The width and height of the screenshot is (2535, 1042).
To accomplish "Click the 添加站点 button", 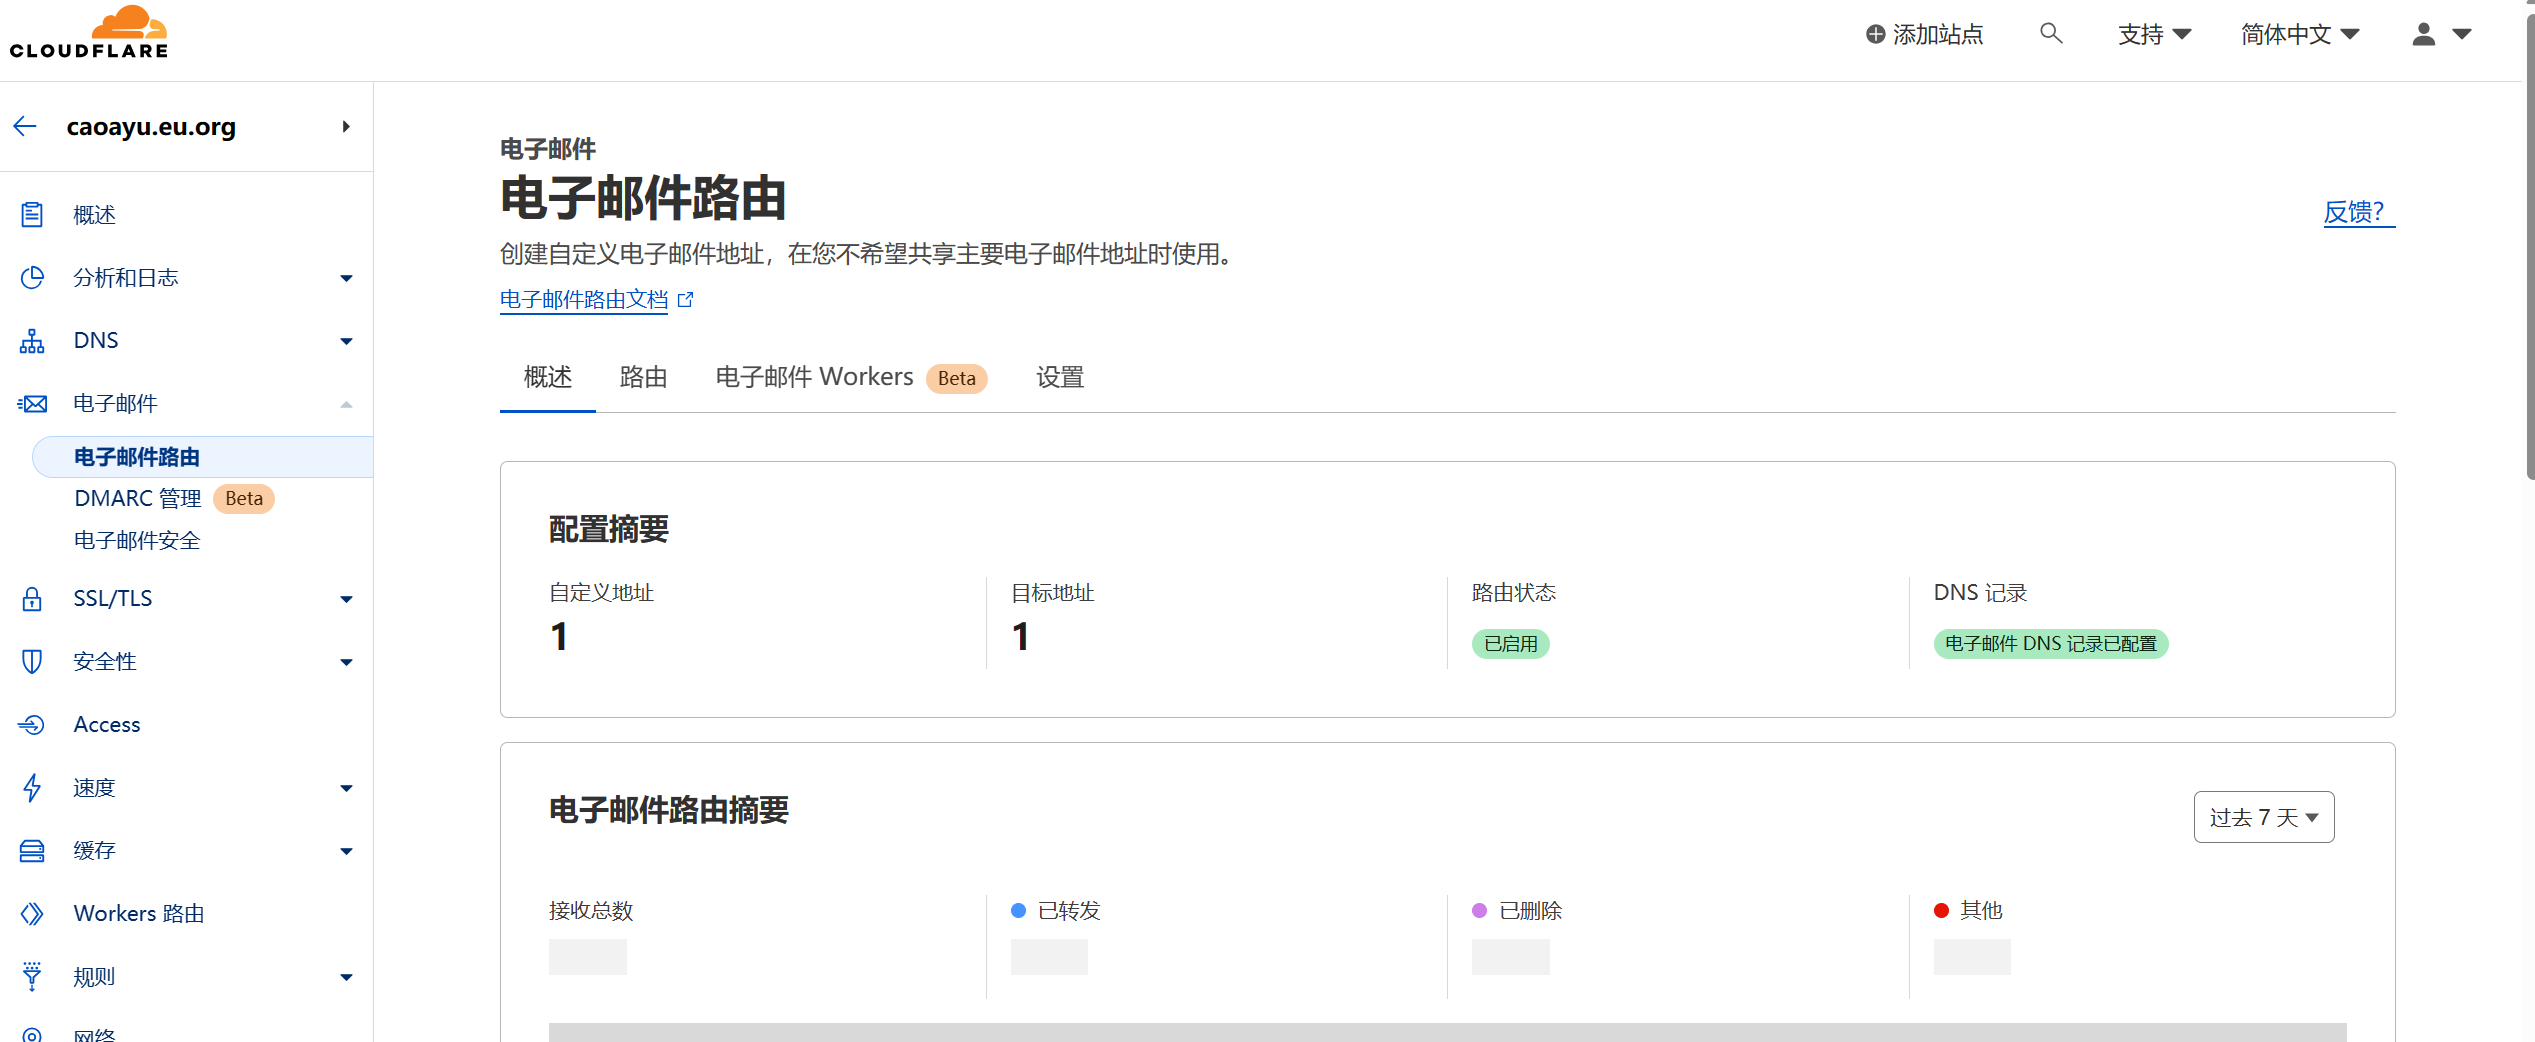I will point(1925,34).
